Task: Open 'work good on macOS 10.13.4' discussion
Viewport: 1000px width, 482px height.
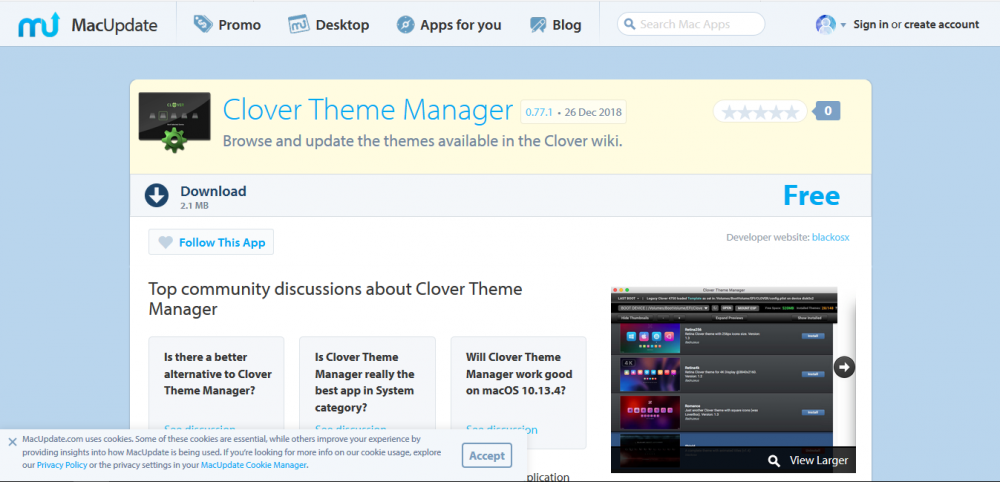Action: 518,393
